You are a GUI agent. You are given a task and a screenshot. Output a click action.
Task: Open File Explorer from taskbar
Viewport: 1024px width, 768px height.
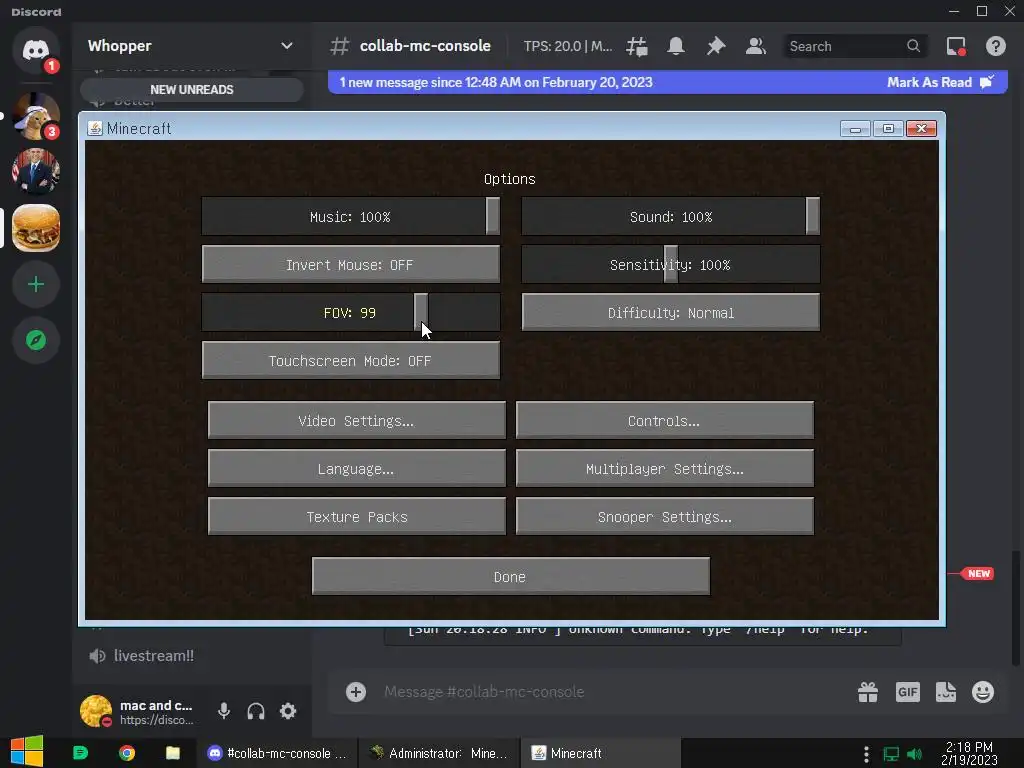pyautogui.click(x=172, y=753)
